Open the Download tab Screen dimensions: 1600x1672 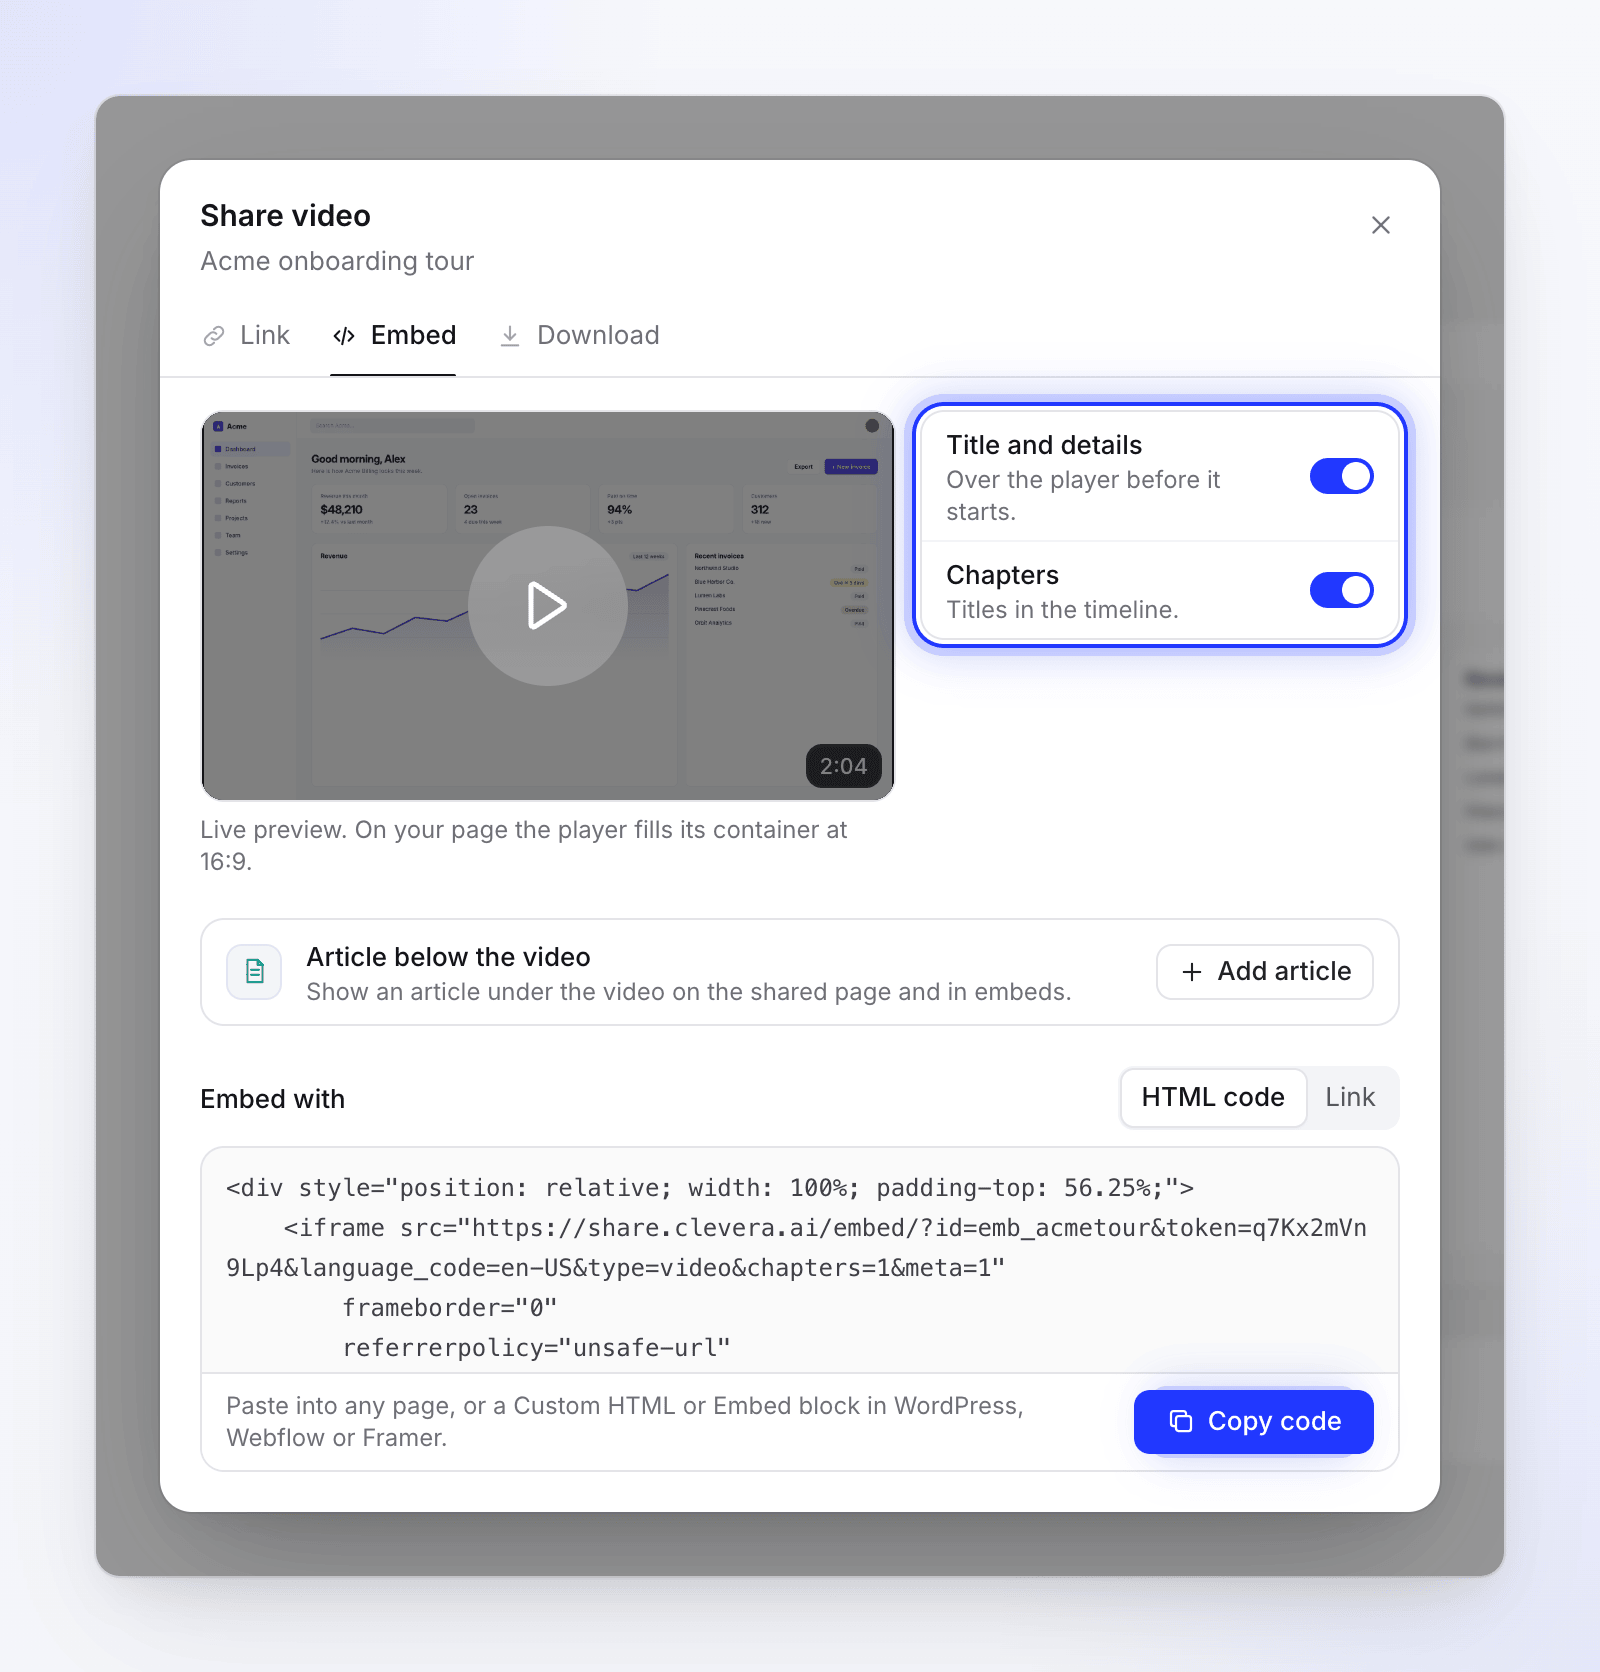[x=579, y=335]
